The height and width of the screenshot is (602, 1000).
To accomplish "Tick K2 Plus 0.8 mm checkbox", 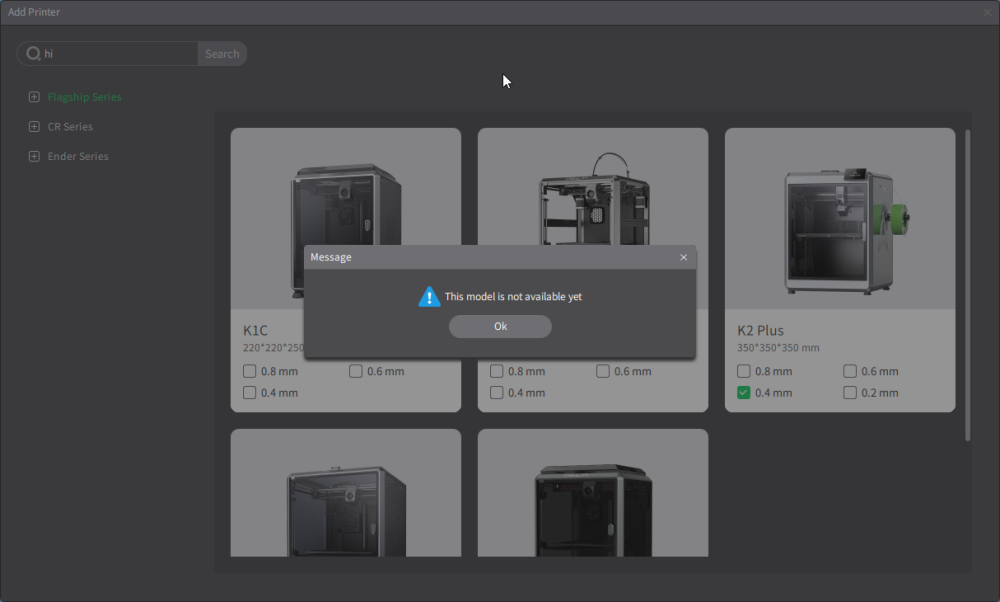I will [x=744, y=371].
